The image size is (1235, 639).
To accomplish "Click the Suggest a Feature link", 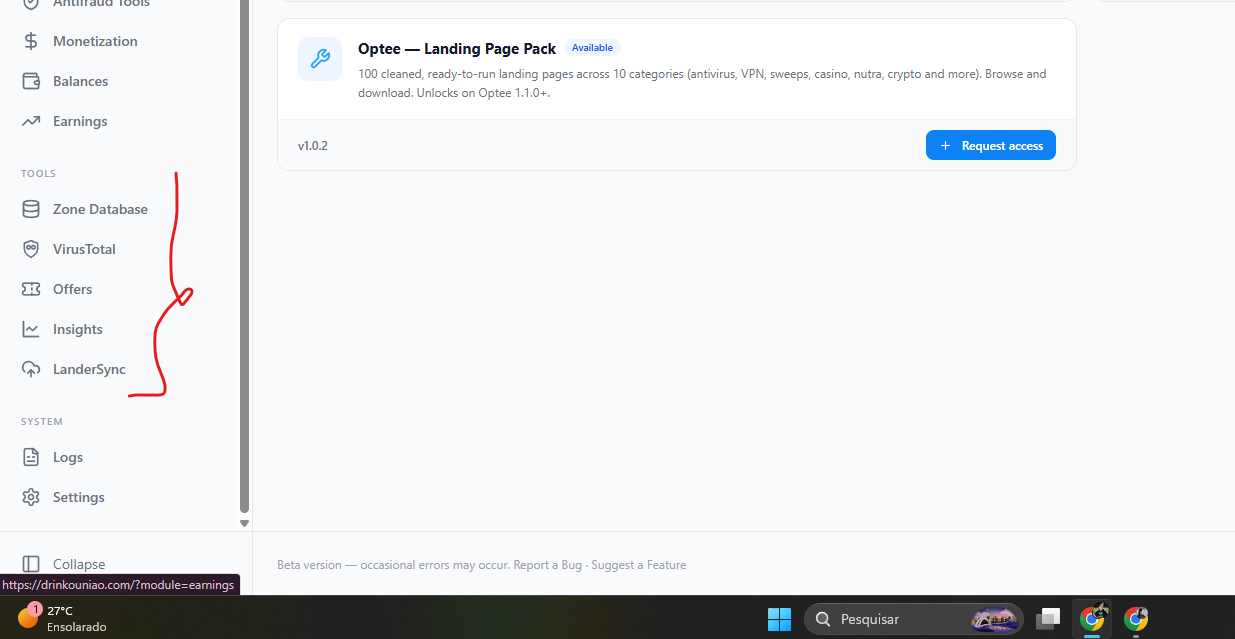I will coord(639,565).
